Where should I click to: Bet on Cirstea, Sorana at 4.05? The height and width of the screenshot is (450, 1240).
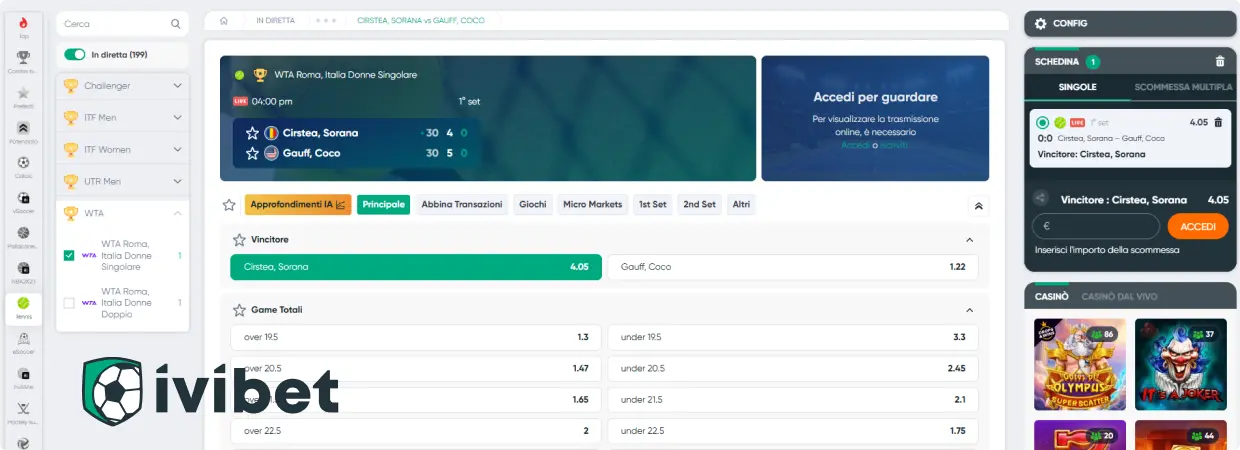coord(416,267)
